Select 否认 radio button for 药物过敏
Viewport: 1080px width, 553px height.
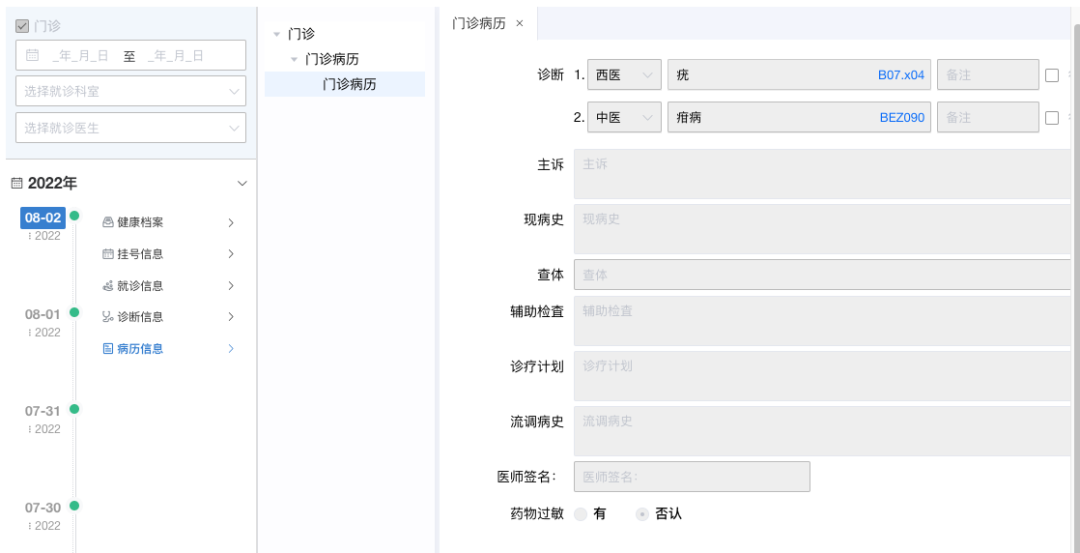(x=642, y=514)
